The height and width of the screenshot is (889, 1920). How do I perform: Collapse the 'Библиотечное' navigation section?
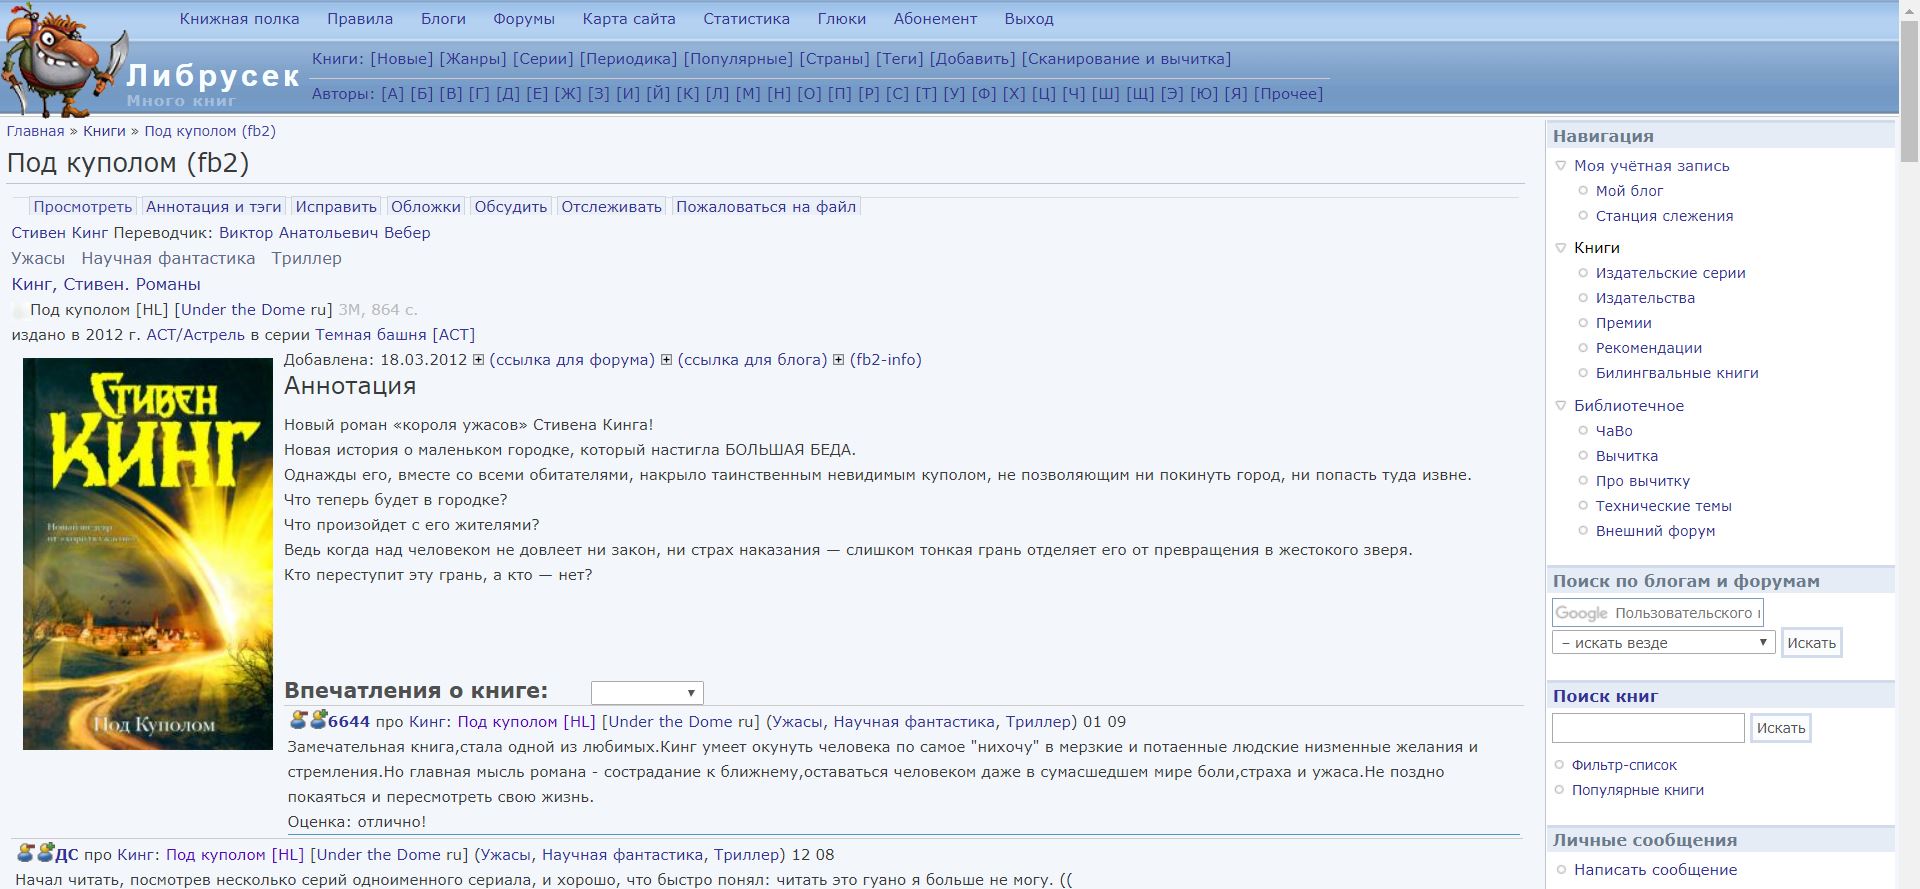[x=1561, y=406]
